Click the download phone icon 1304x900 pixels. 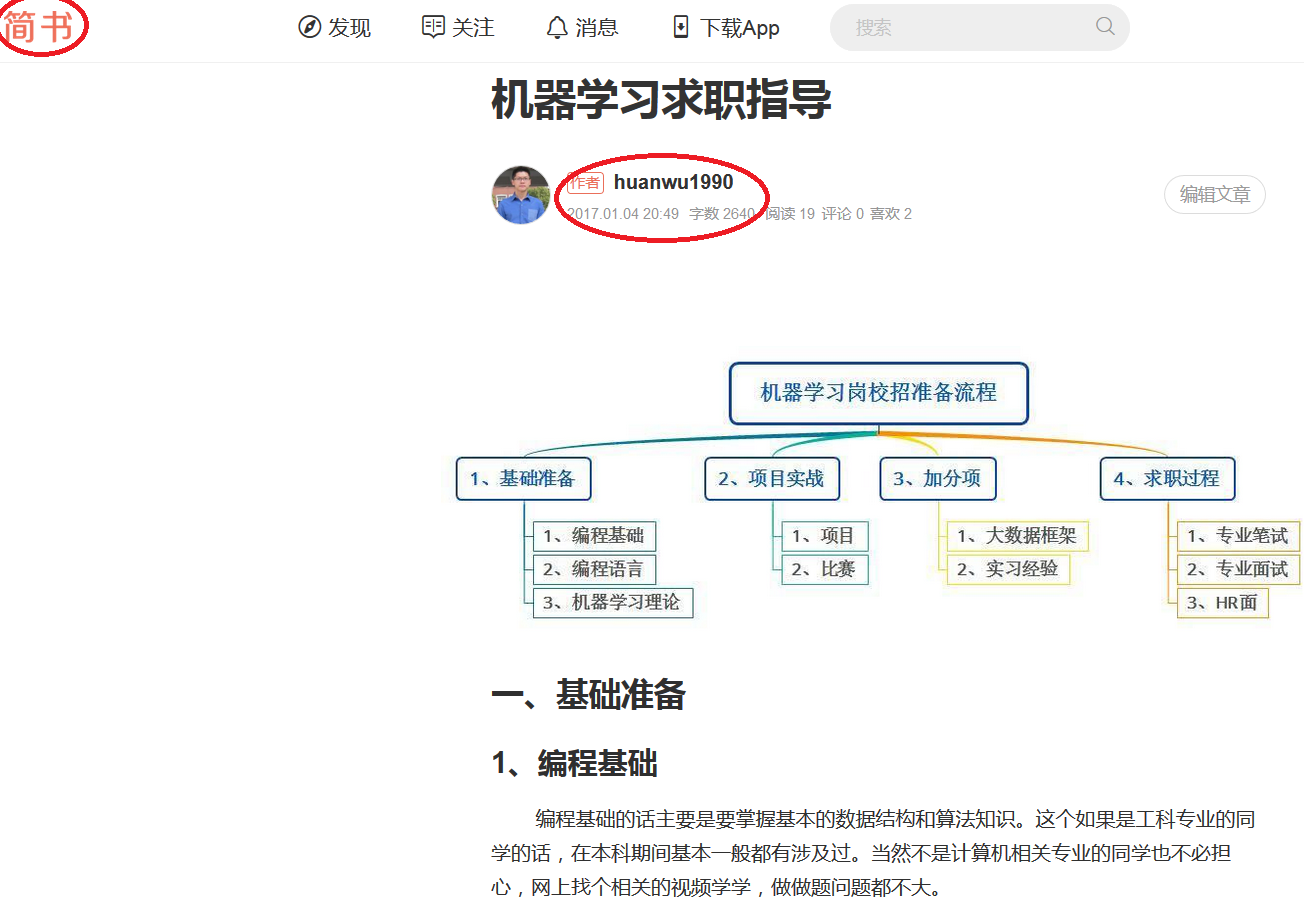tap(681, 27)
